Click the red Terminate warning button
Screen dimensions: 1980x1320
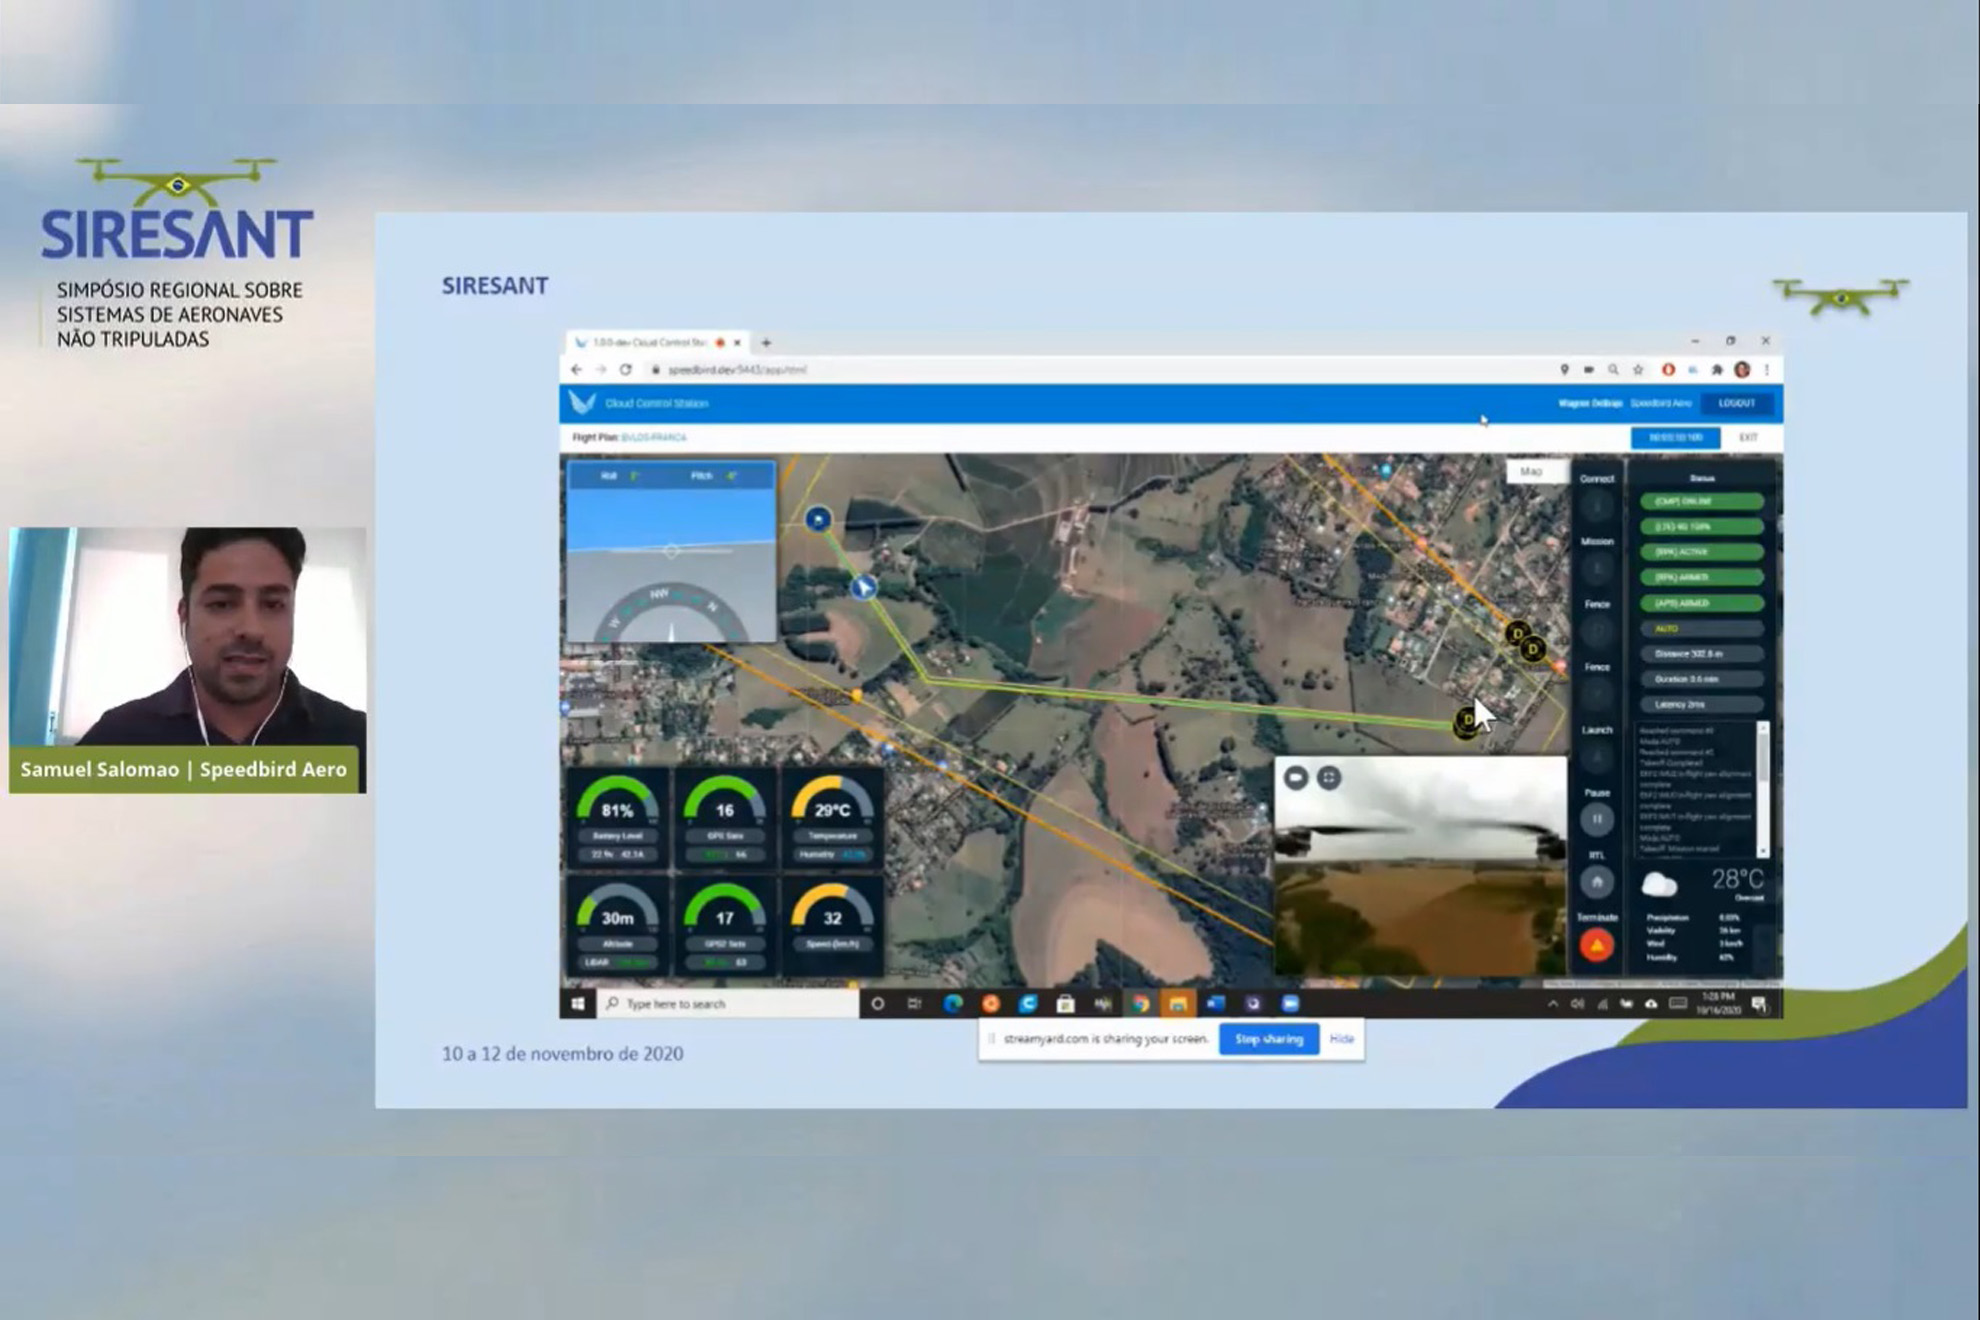pyautogui.click(x=1597, y=945)
